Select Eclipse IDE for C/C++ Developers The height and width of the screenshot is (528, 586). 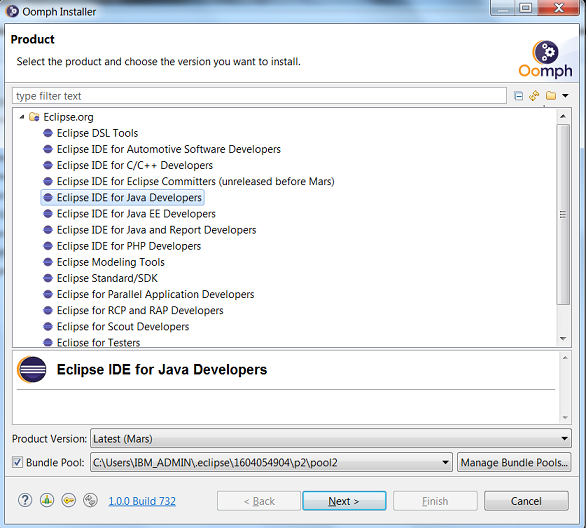[x=135, y=165]
